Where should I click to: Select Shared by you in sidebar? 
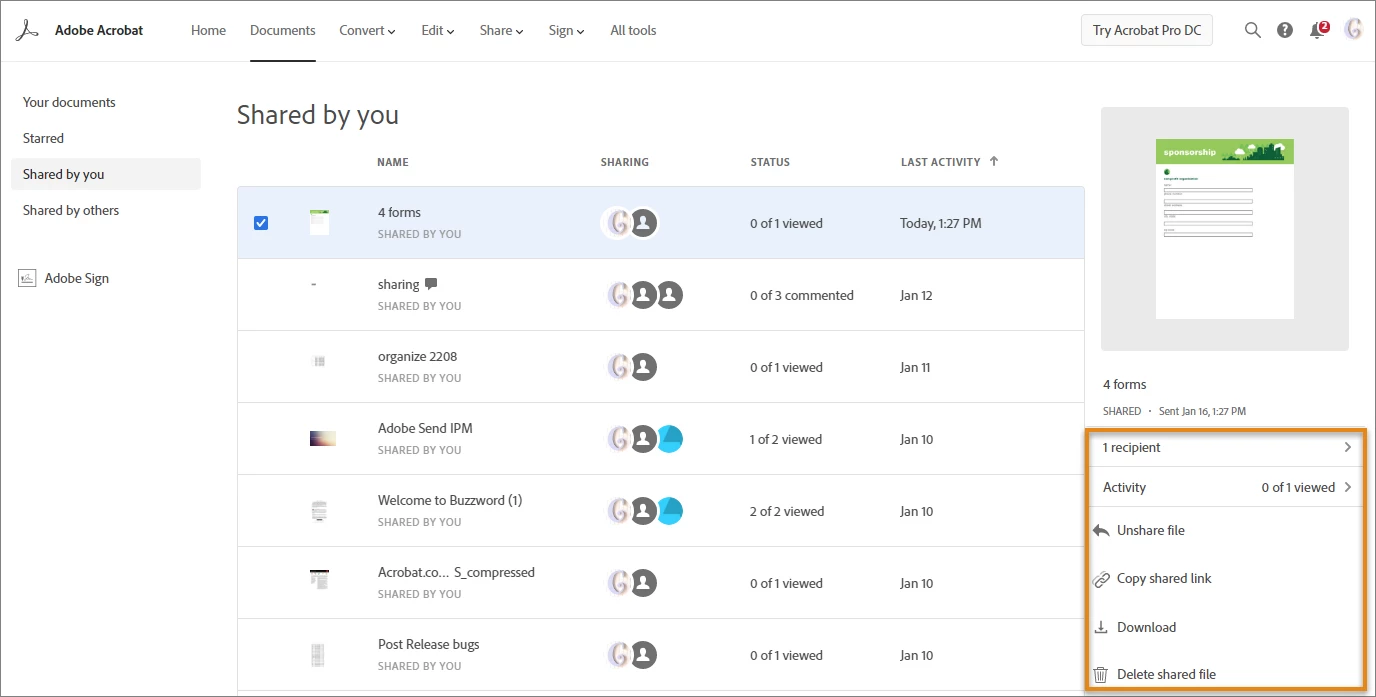coord(106,174)
